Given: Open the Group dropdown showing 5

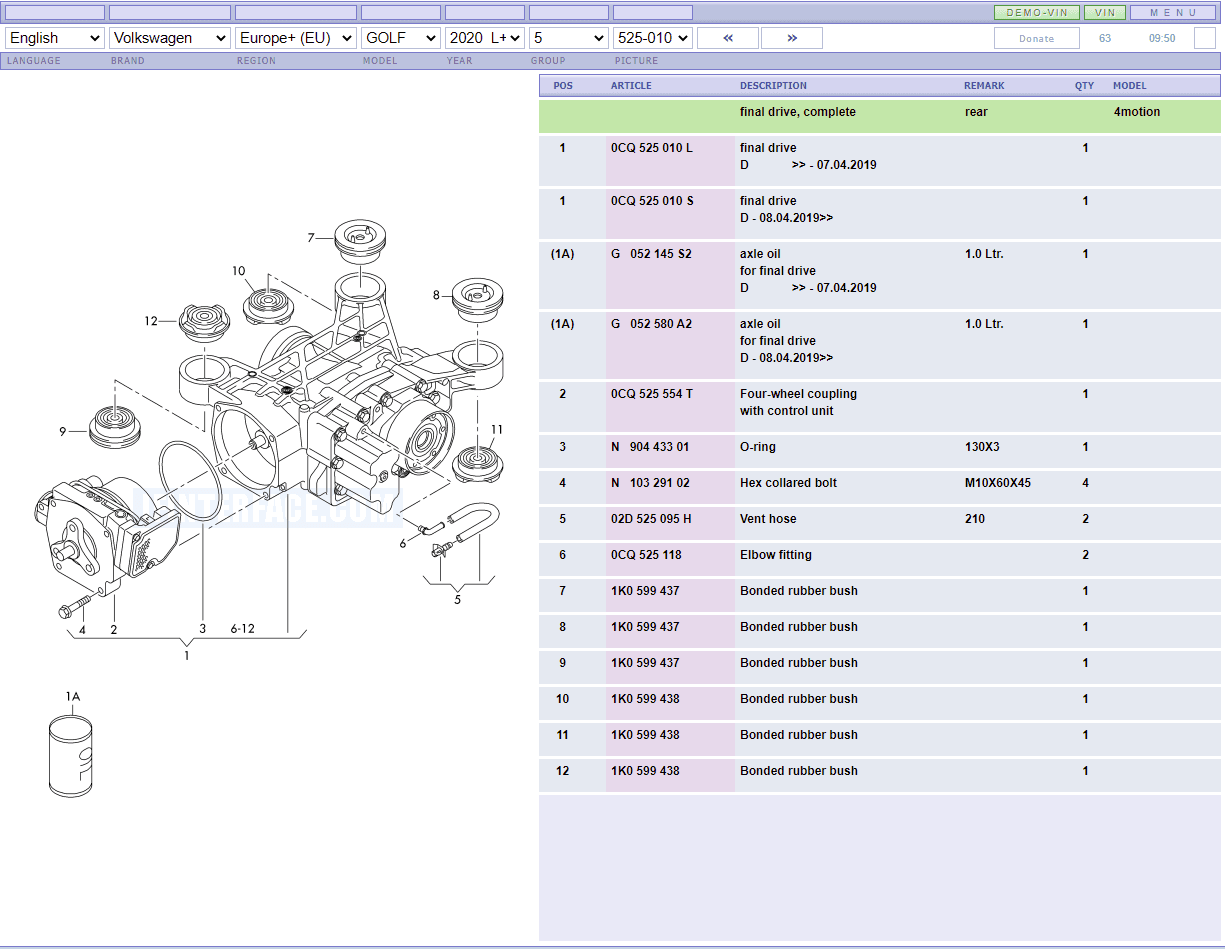Looking at the screenshot, I should [x=569, y=38].
